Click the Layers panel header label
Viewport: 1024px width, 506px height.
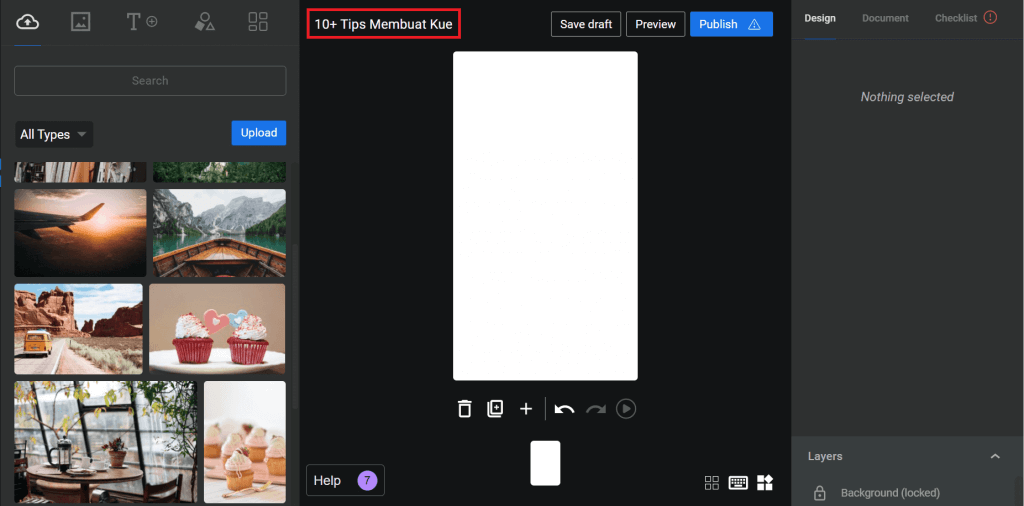pos(825,456)
